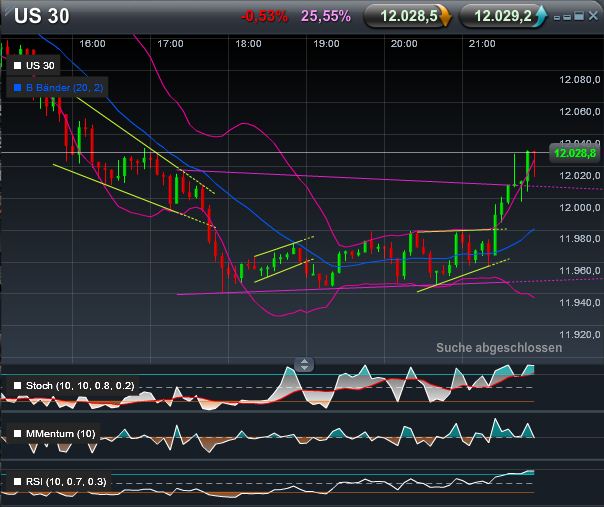
Task: Click the RSI (10, 0.7, 0.3) label
Action: tap(66, 482)
